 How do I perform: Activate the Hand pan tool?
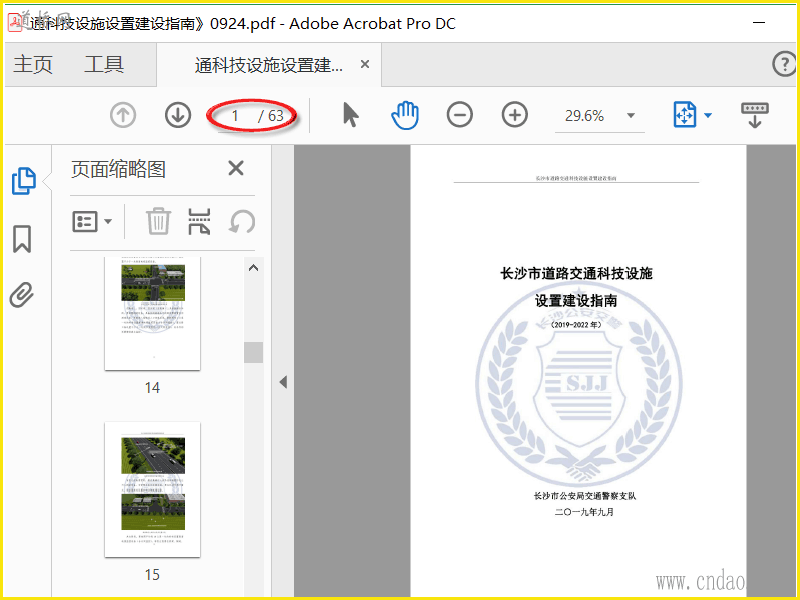tap(405, 115)
